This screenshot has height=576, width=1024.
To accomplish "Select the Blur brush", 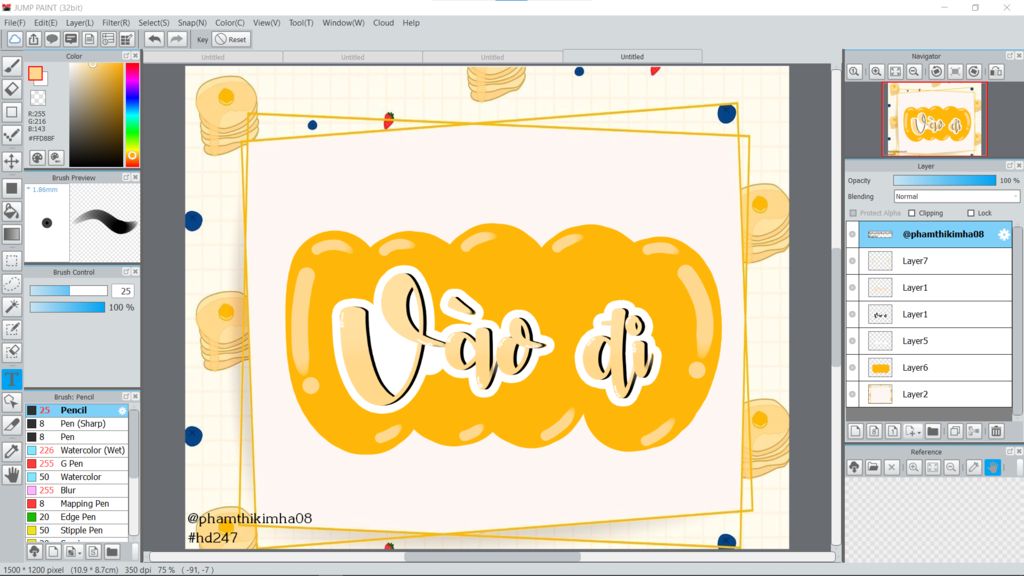I will pyautogui.click(x=77, y=490).
